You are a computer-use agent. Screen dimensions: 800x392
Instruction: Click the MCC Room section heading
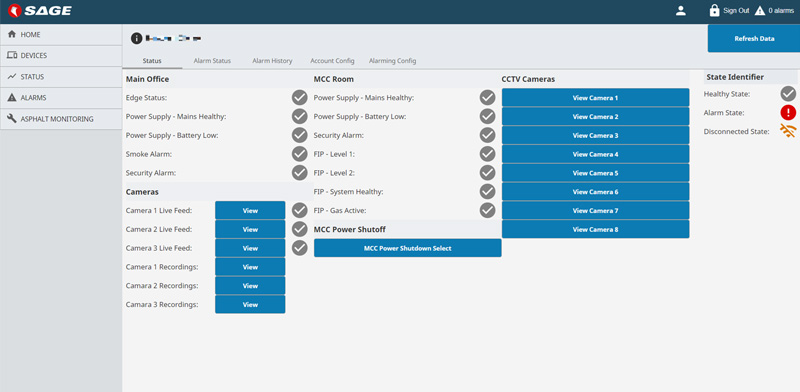[334, 79]
